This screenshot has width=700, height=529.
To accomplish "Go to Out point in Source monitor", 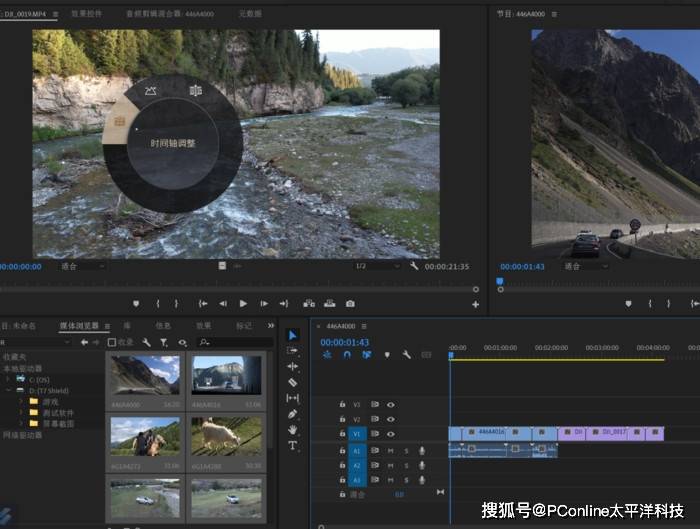I will point(284,304).
